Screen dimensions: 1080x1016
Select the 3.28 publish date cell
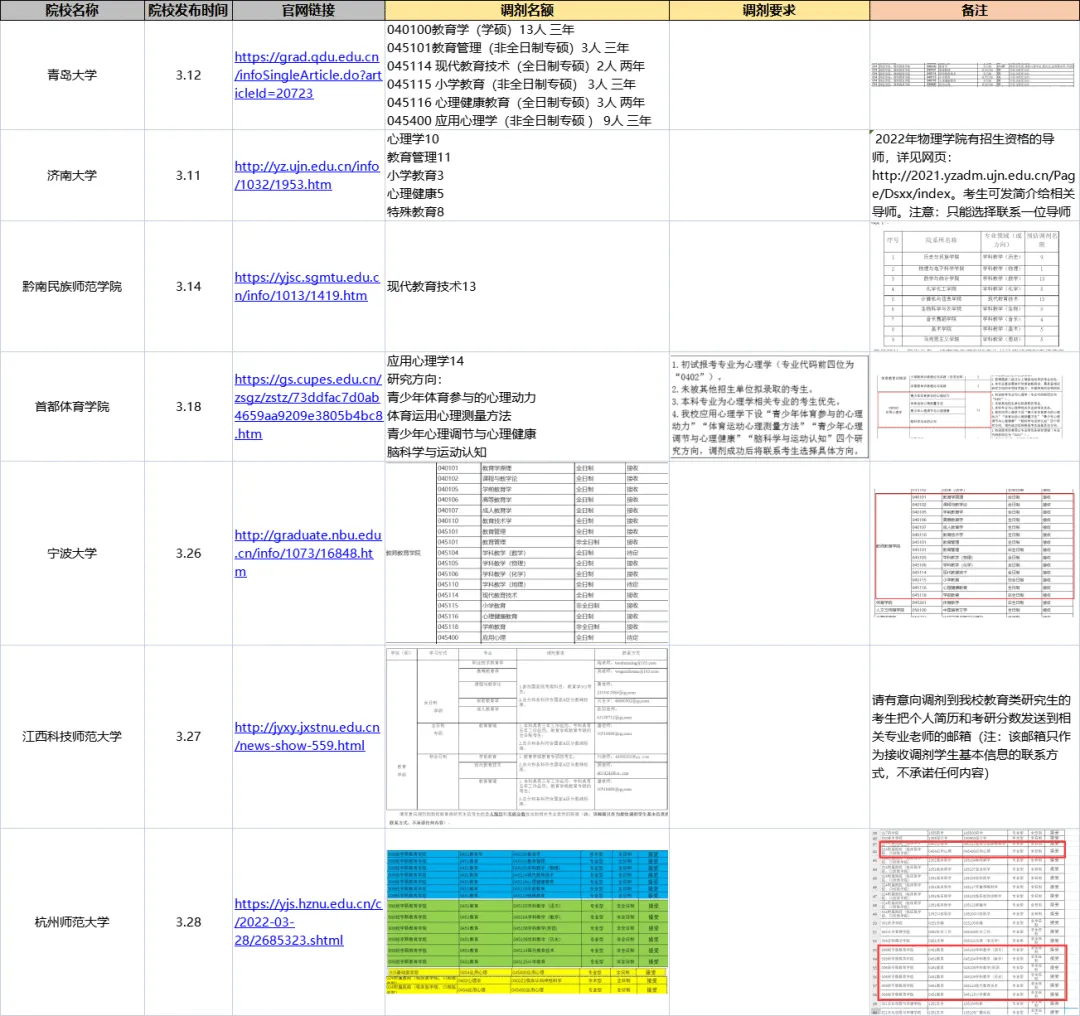[188, 922]
